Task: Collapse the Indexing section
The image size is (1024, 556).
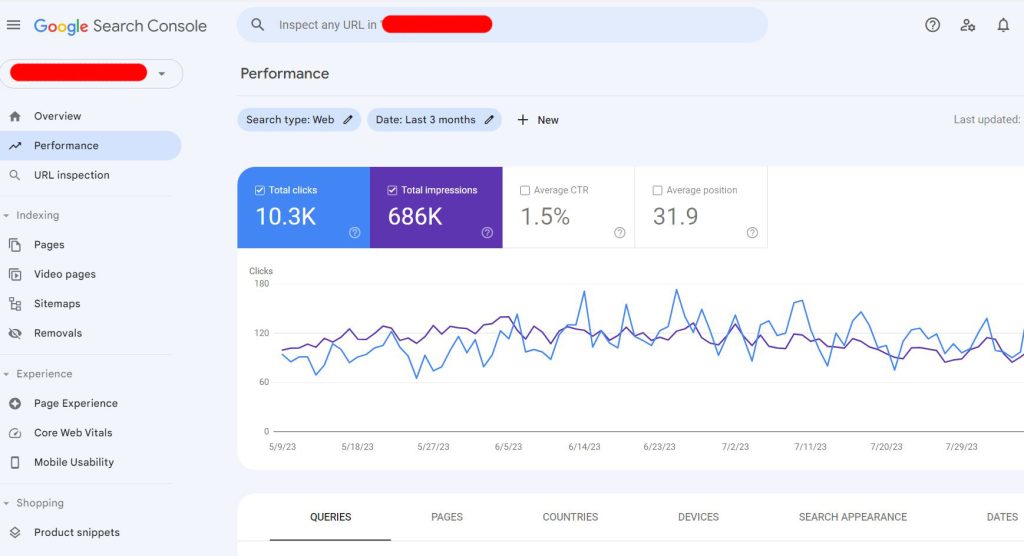Action: click(7, 216)
